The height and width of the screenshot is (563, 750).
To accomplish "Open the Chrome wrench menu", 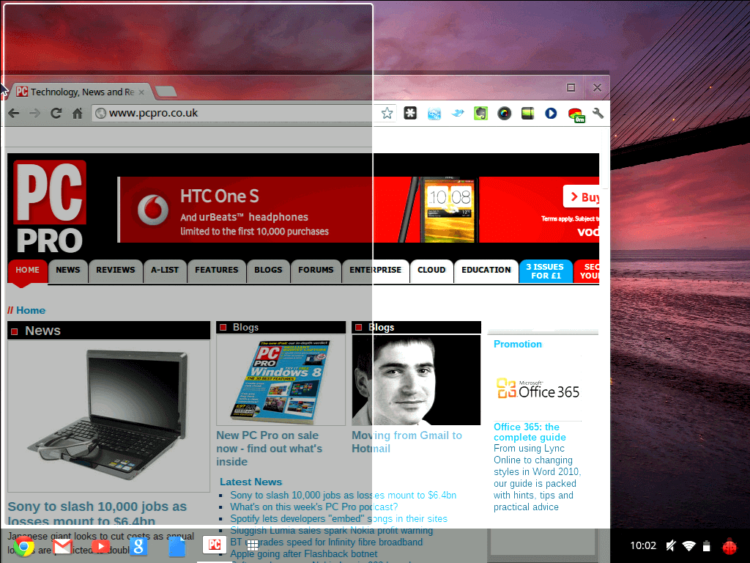I will coord(598,113).
